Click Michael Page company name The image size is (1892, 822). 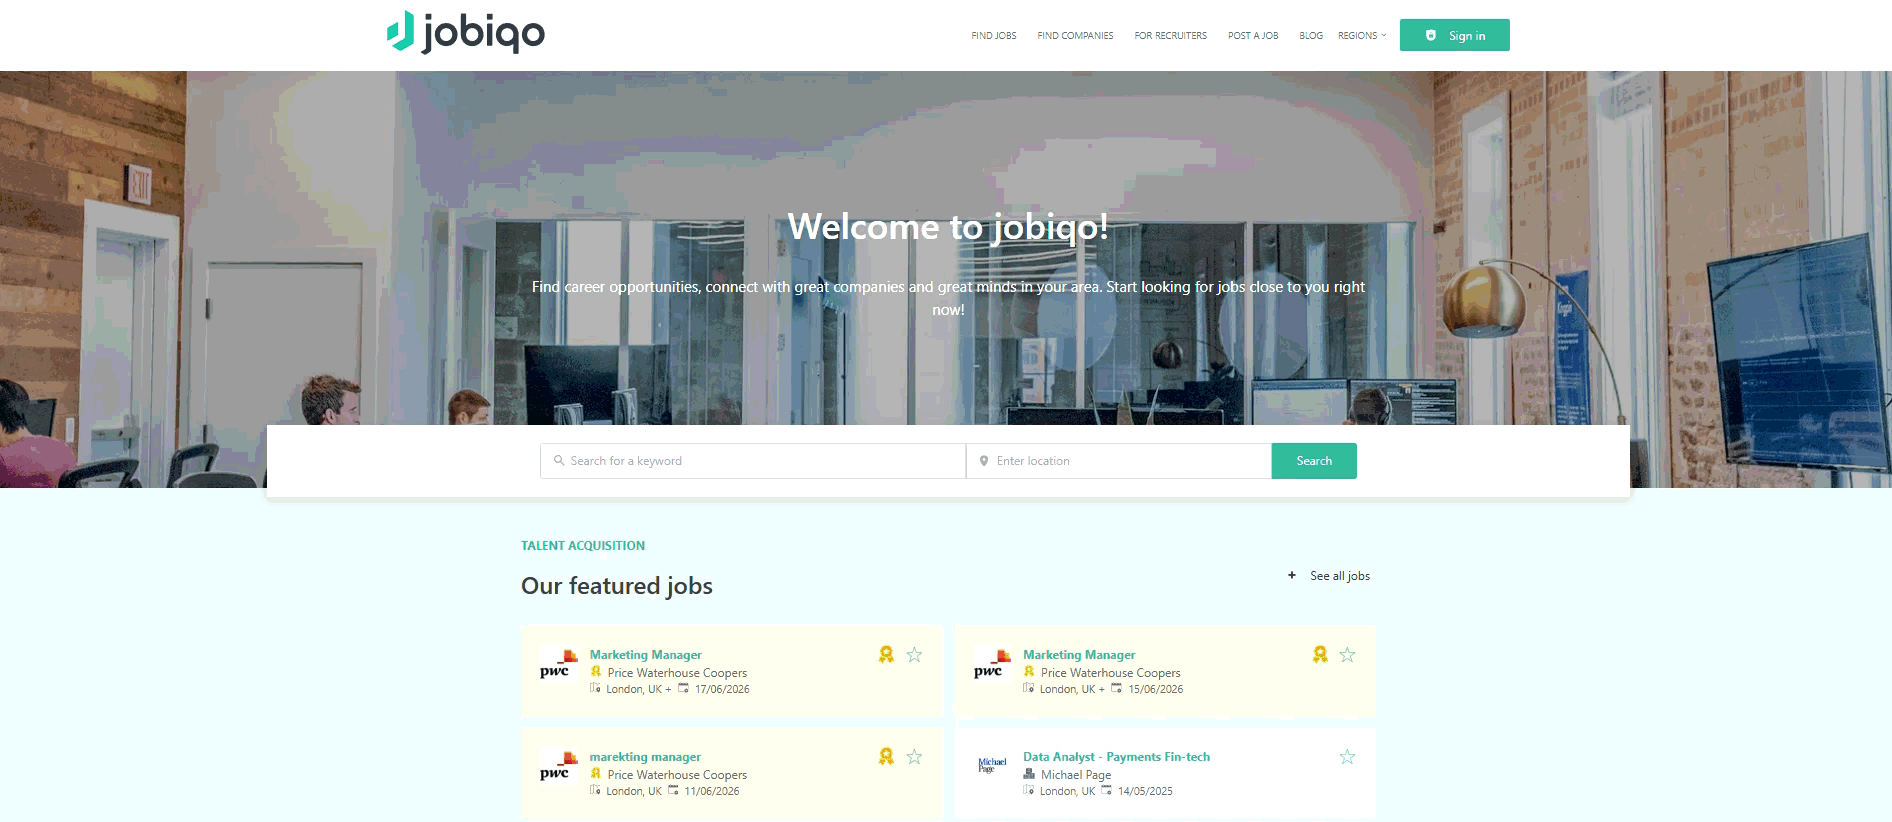1076,775
